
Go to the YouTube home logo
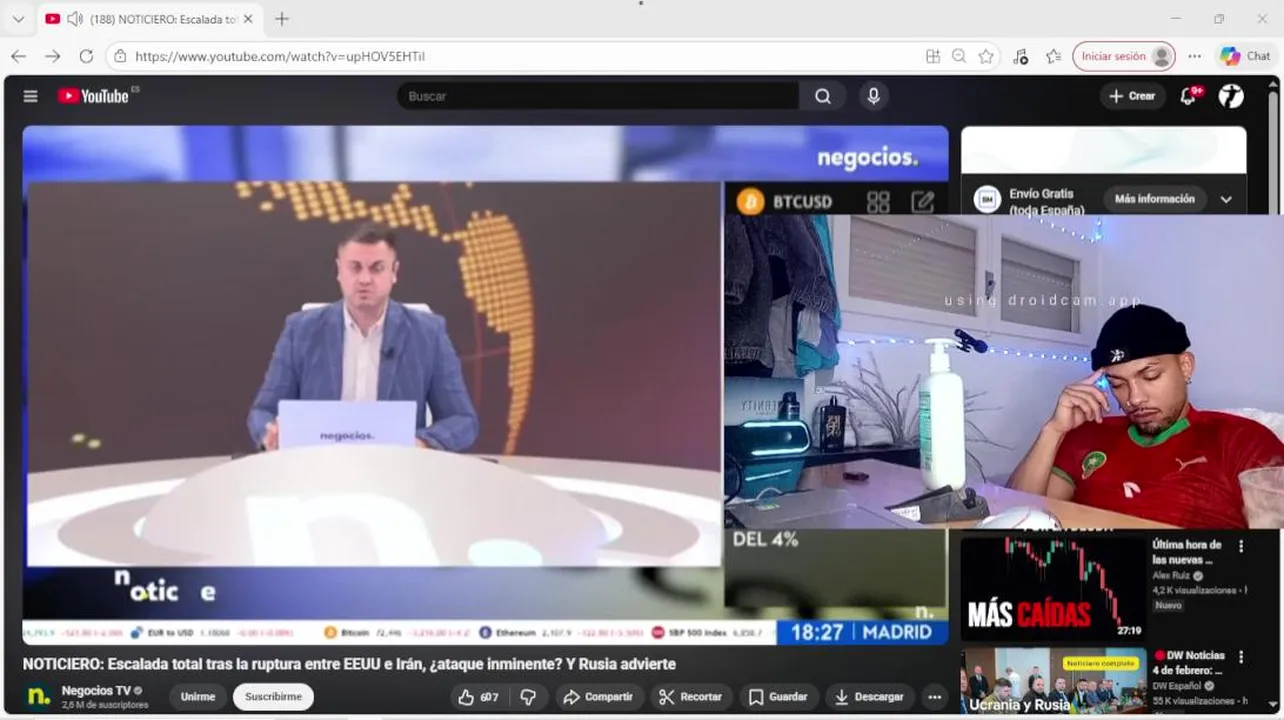coord(93,96)
